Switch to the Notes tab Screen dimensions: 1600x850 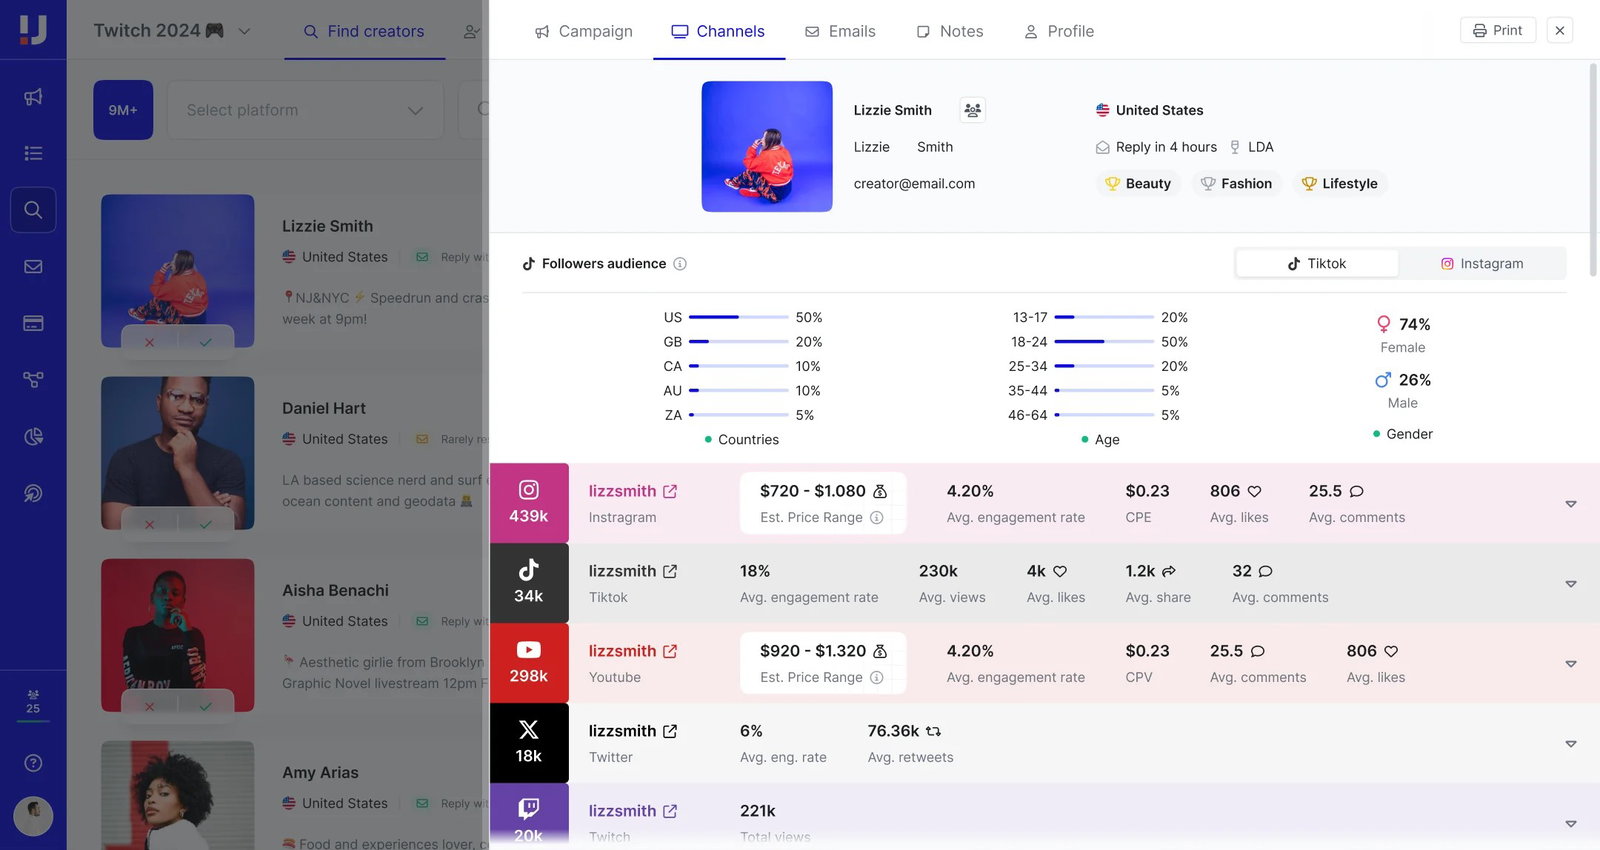point(950,31)
